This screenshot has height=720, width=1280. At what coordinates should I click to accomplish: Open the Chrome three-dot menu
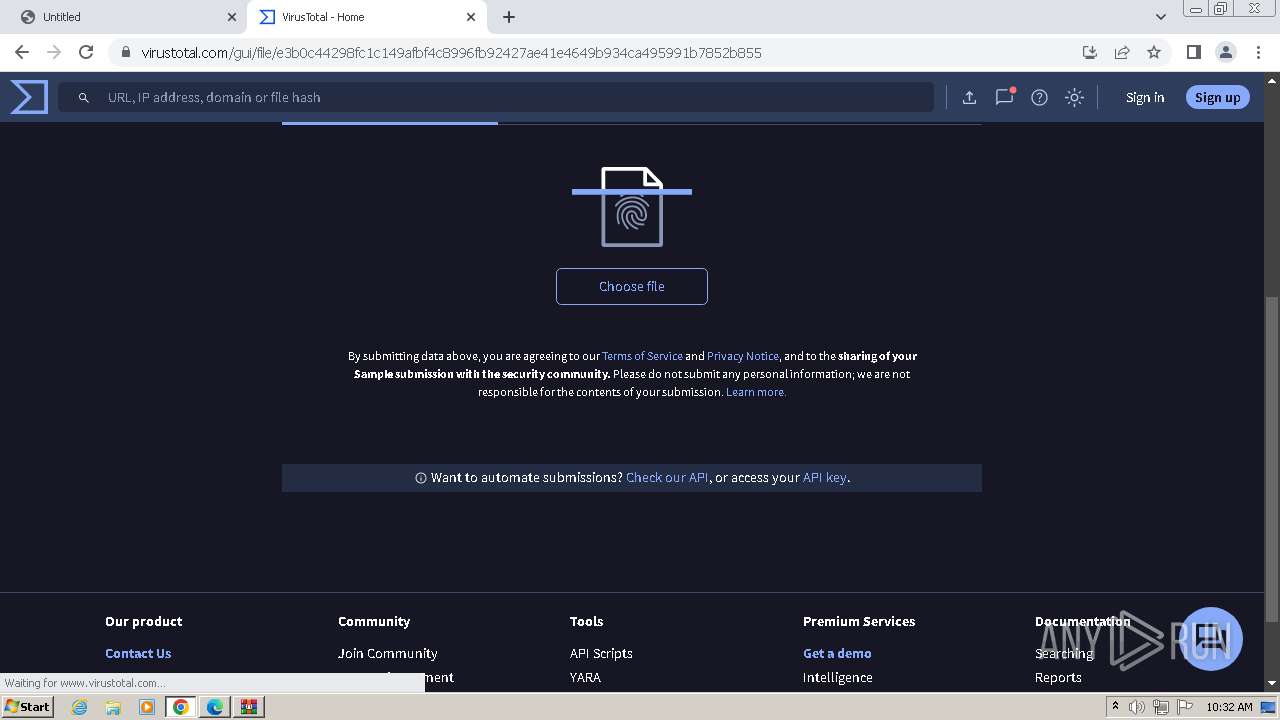coord(1256,52)
